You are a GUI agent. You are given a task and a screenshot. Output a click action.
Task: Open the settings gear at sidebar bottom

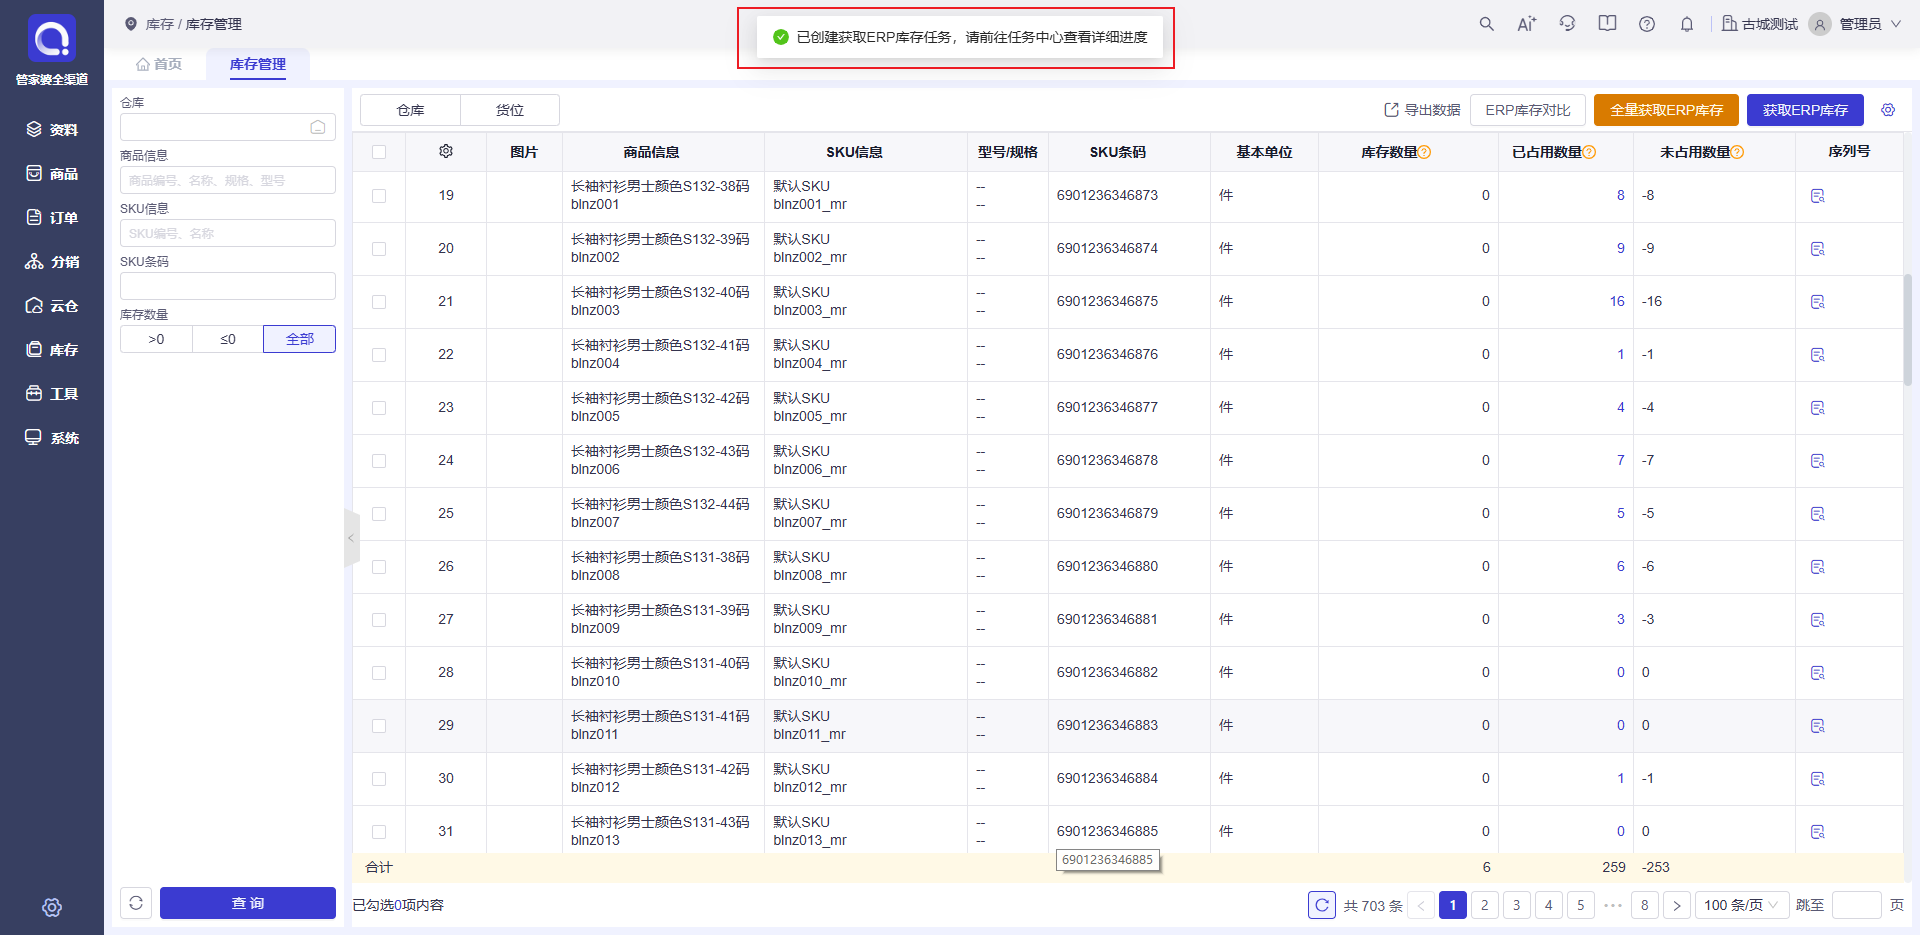click(x=52, y=907)
